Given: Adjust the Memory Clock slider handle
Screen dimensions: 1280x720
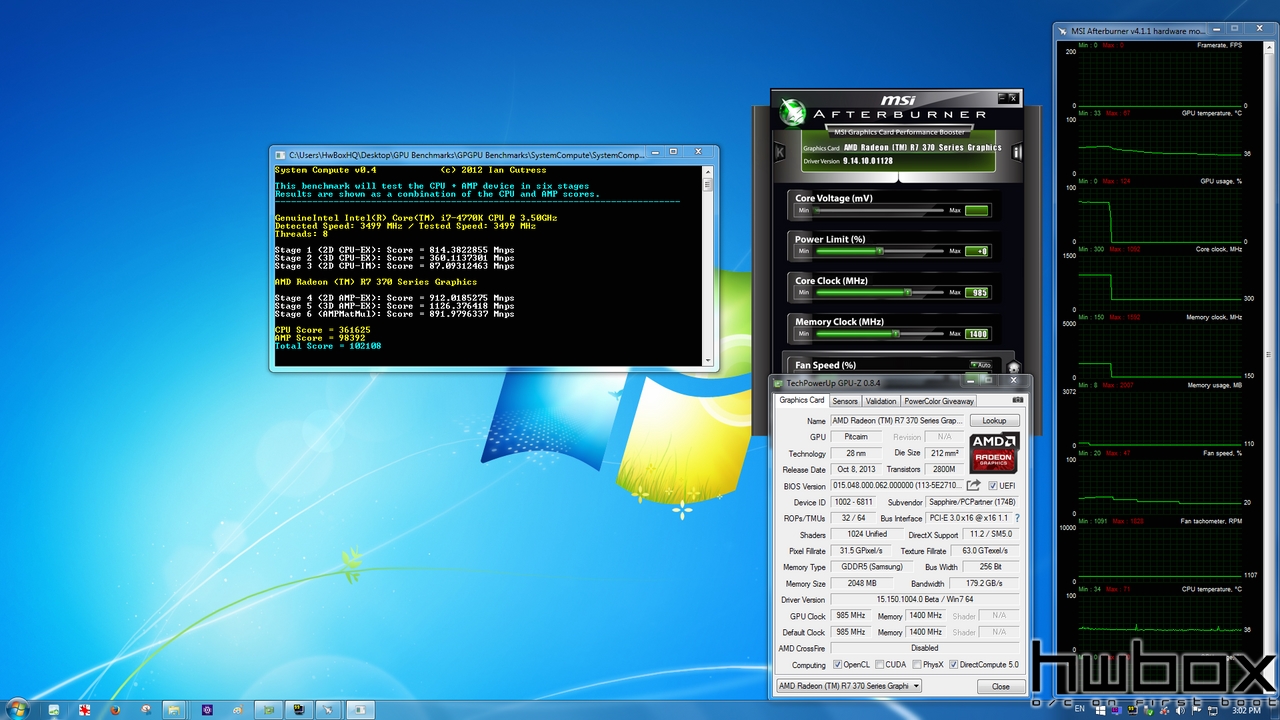Looking at the screenshot, I should 896,333.
